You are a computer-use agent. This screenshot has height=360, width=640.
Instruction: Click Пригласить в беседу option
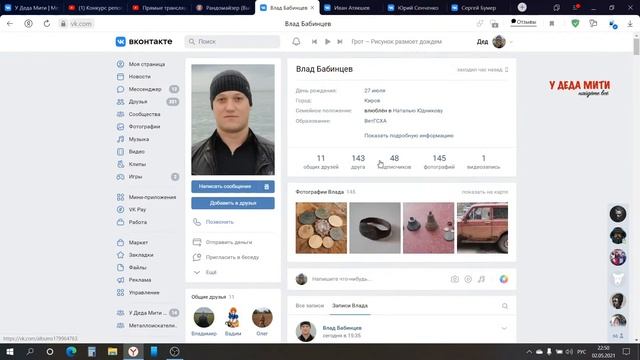click(x=232, y=257)
